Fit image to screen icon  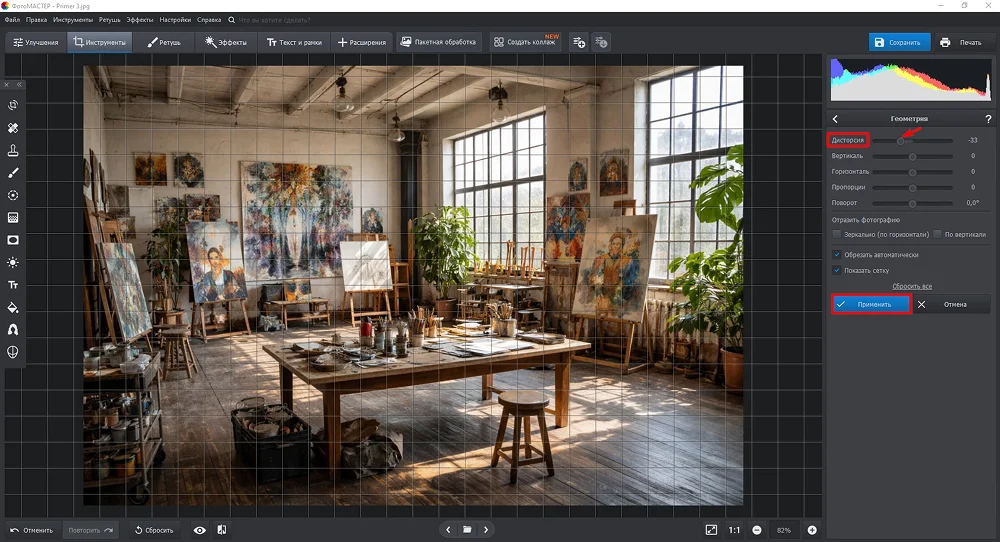tap(711, 530)
